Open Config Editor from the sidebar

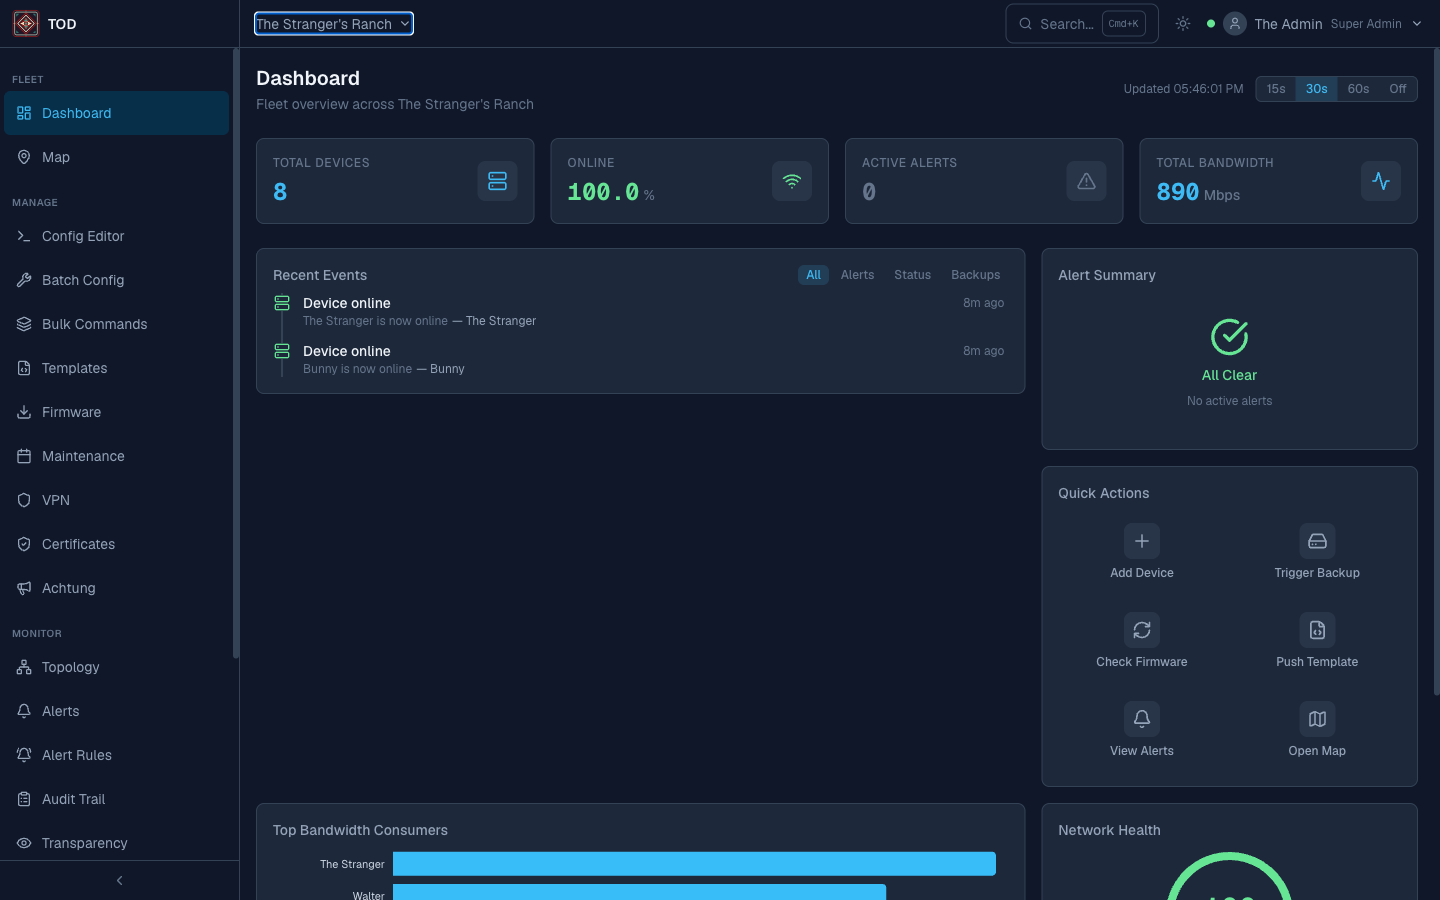83,236
